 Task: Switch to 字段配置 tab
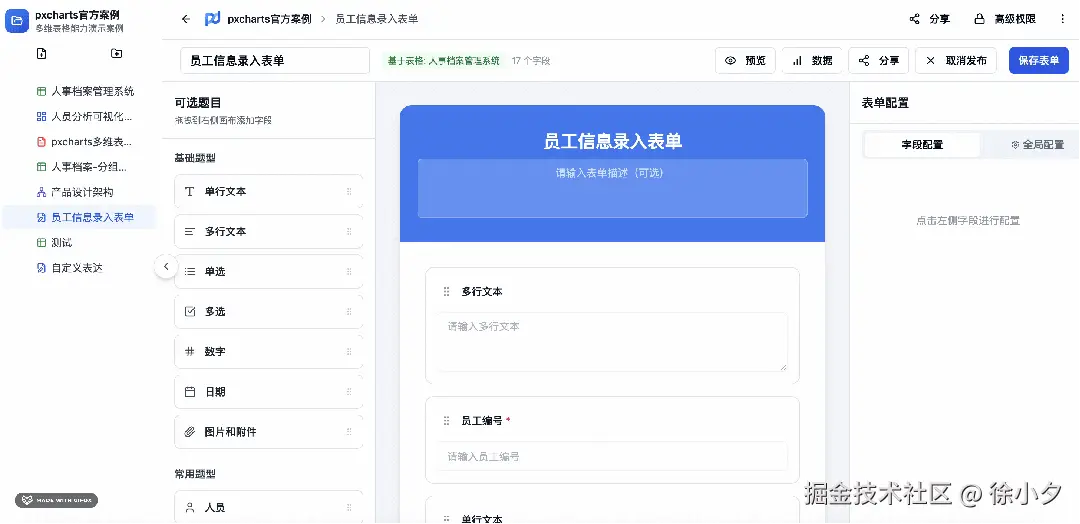pyautogui.click(x=922, y=145)
